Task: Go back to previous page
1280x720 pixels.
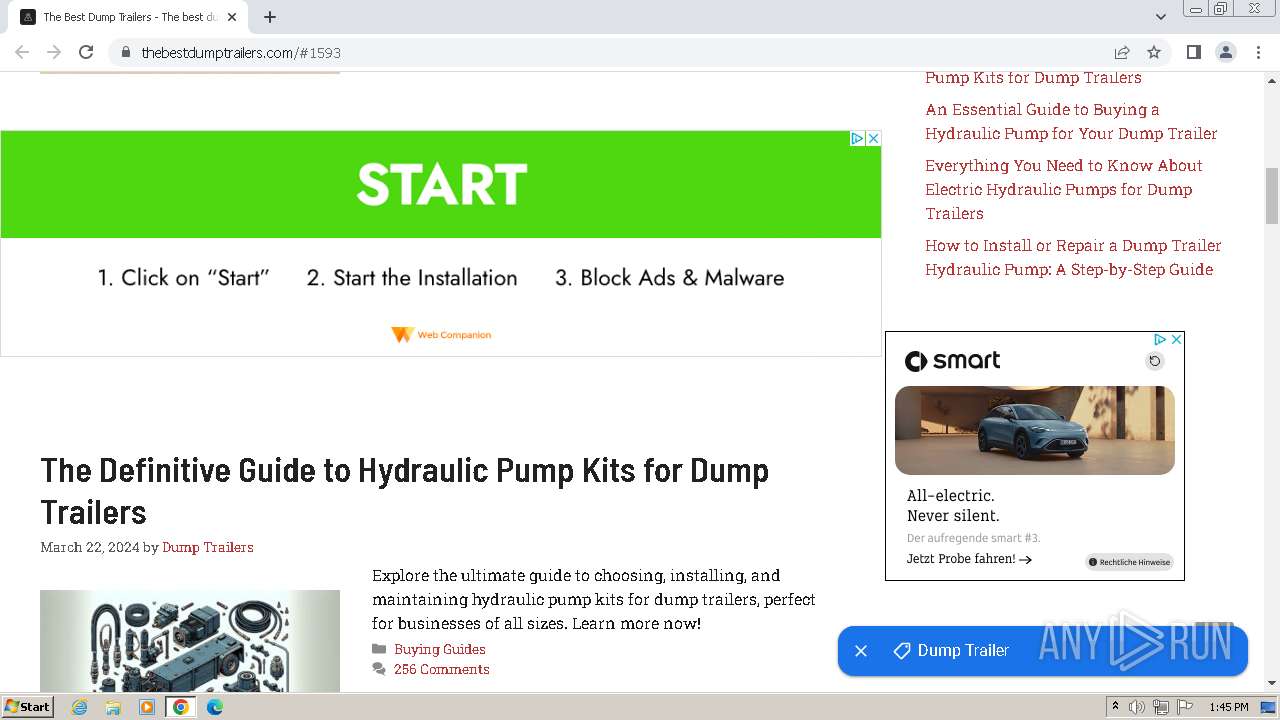Action: click(x=22, y=52)
